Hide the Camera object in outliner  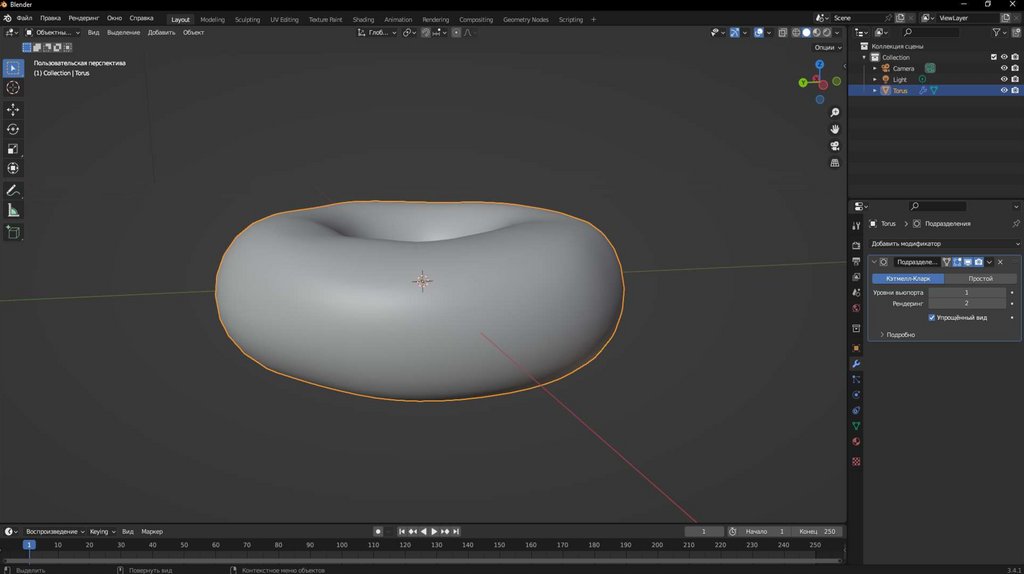click(1004, 68)
